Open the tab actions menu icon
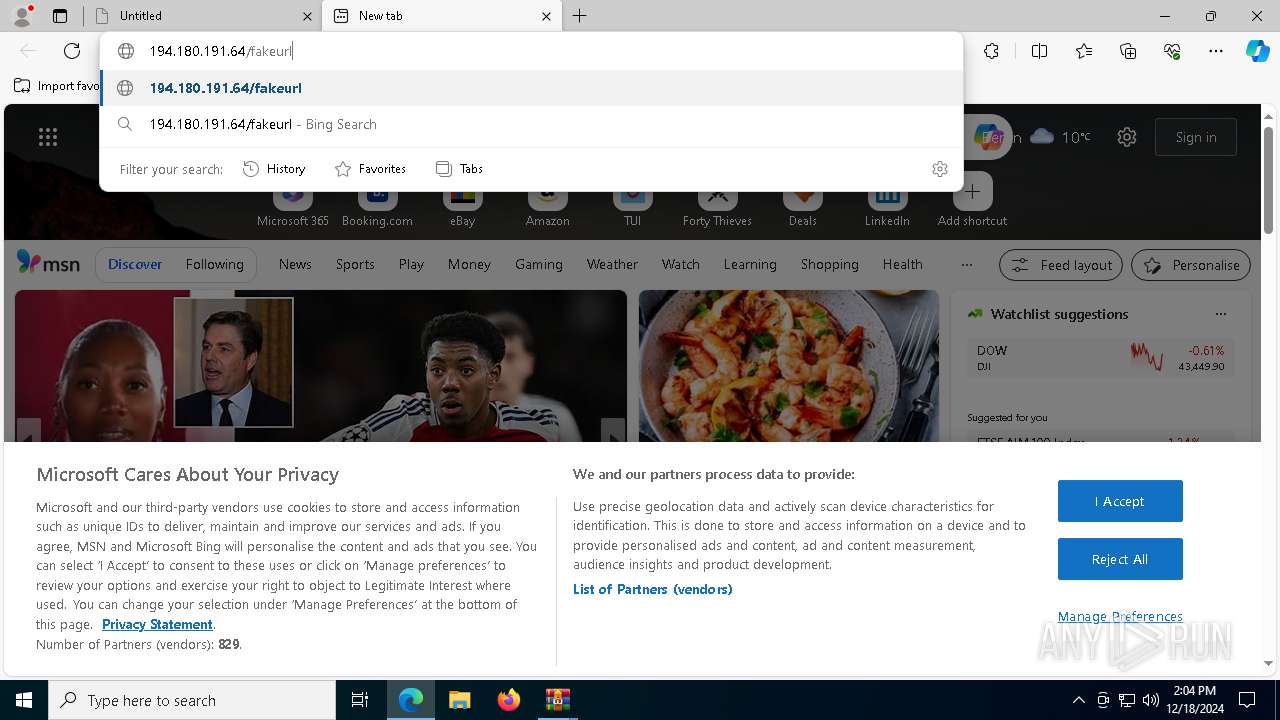This screenshot has width=1280, height=720. [x=60, y=16]
